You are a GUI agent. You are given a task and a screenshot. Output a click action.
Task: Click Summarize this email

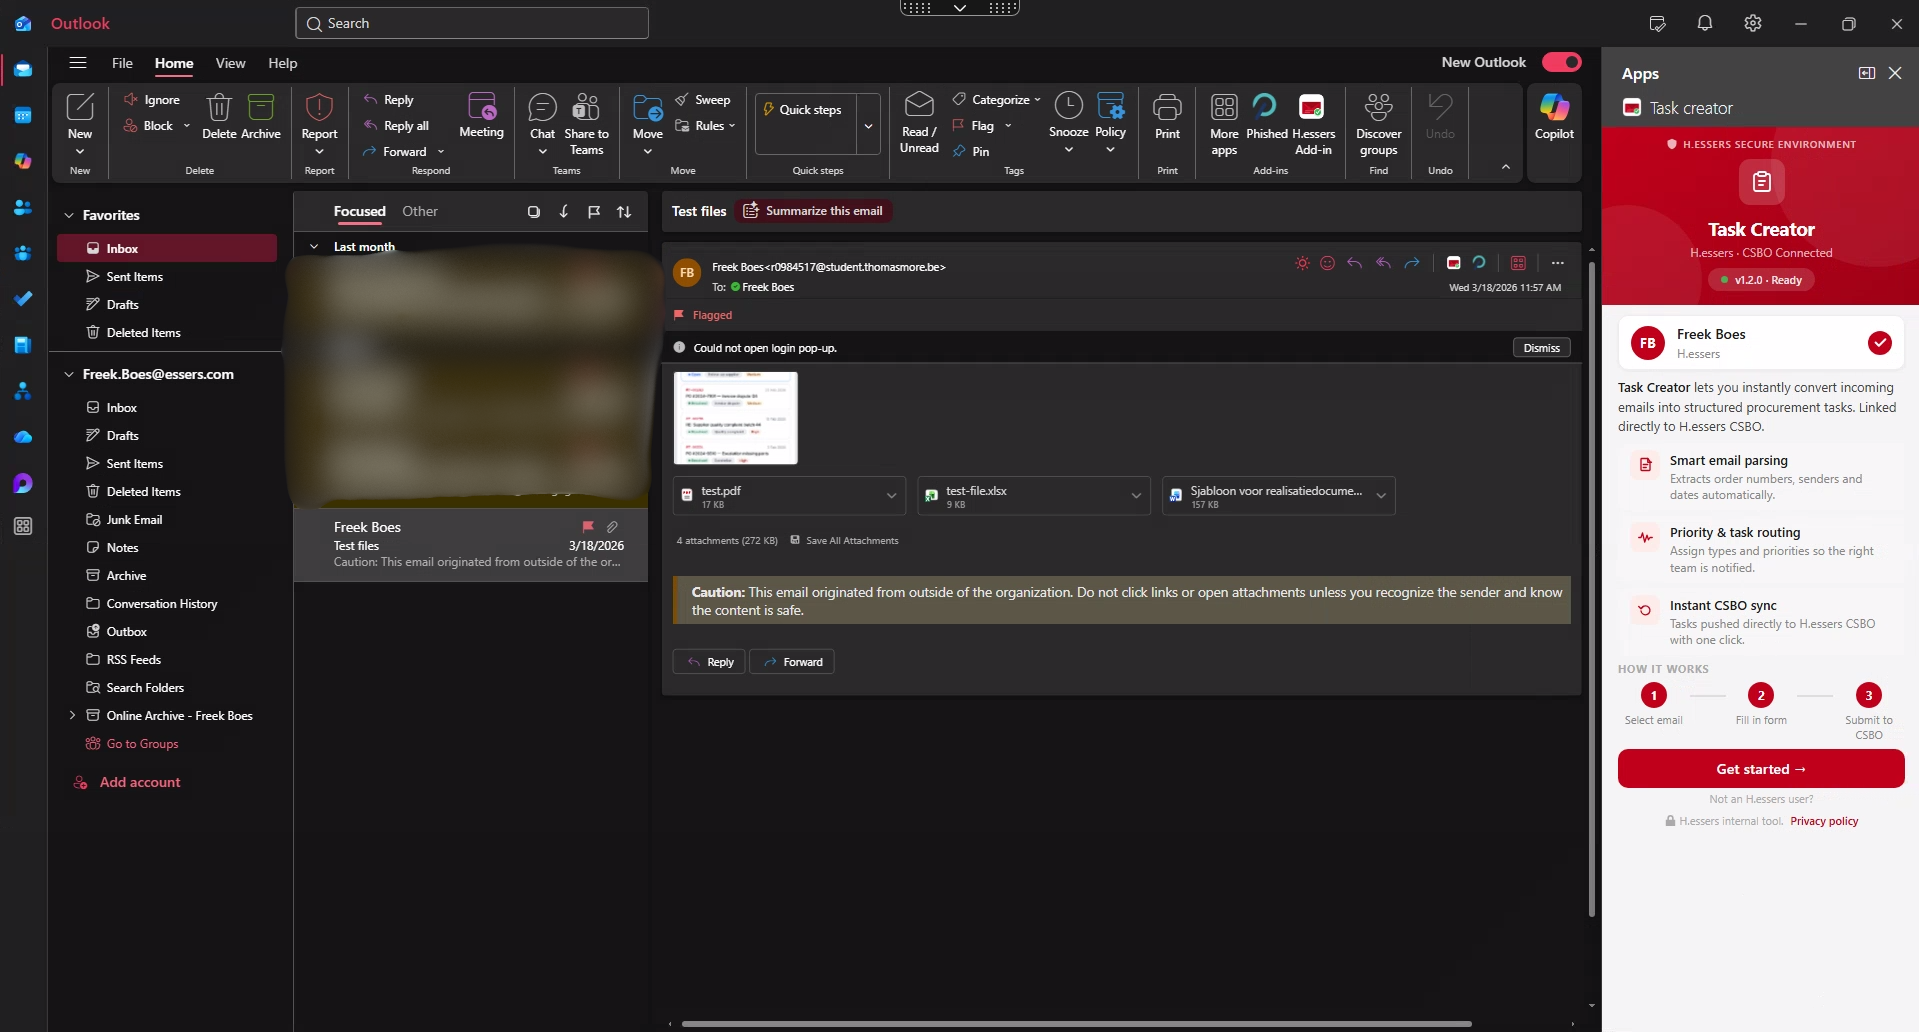pos(813,211)
